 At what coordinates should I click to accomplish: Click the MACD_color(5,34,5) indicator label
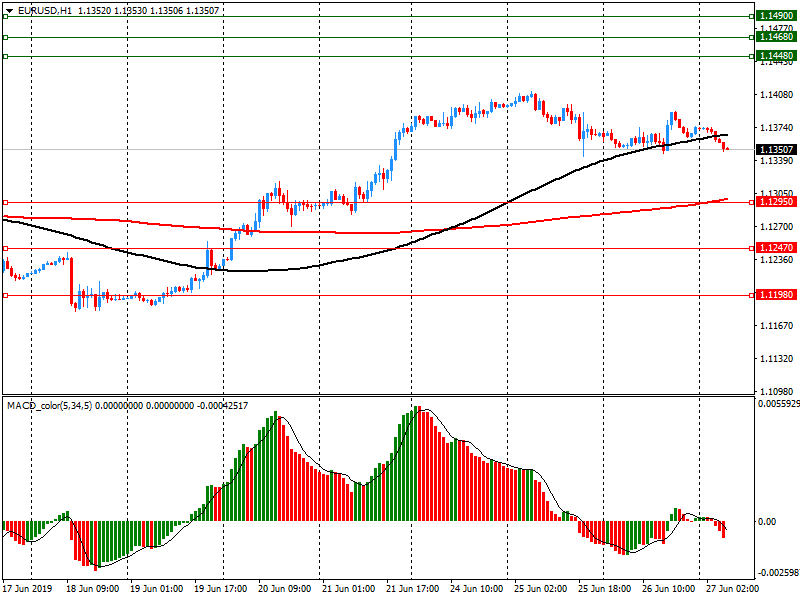(49, 406)
